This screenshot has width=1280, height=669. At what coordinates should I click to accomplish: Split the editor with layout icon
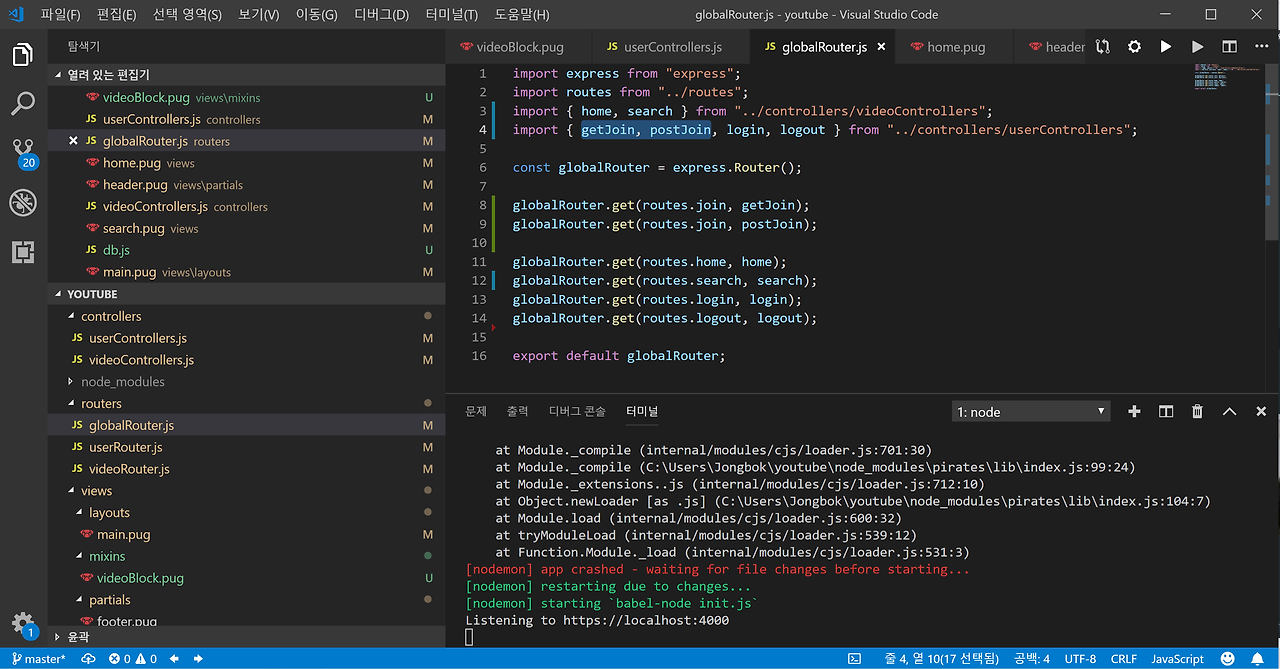1229,47
